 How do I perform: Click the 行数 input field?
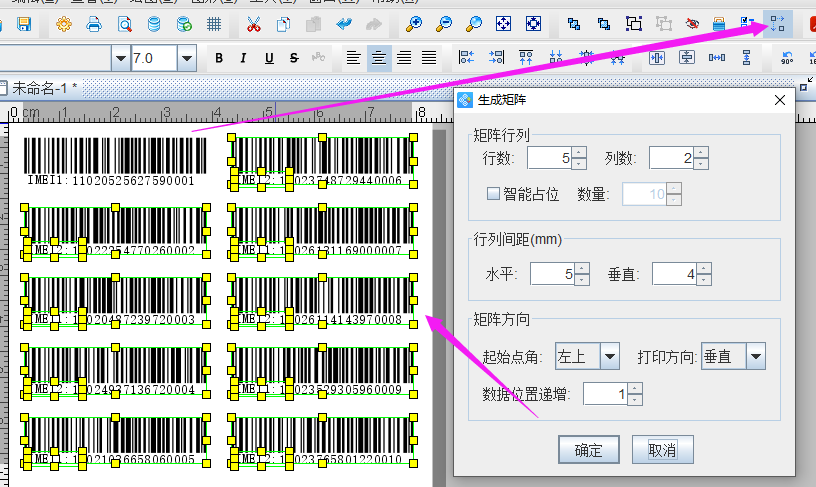click(550, 158)
